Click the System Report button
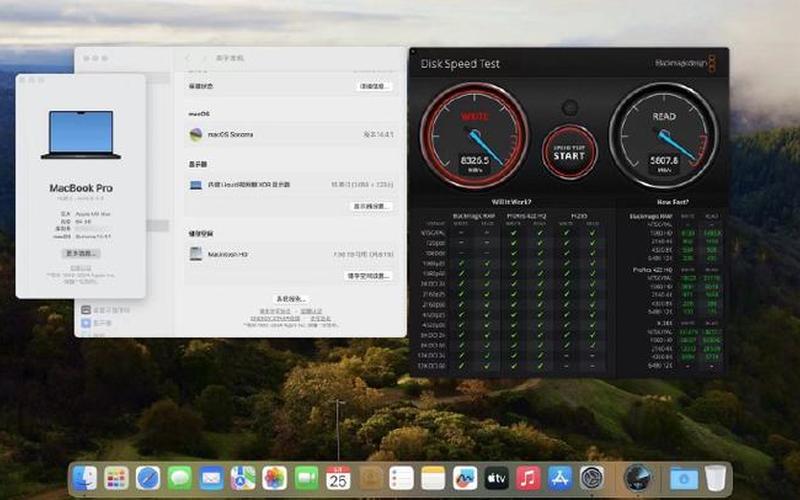 pyautogui.click(x=291, y=299)
